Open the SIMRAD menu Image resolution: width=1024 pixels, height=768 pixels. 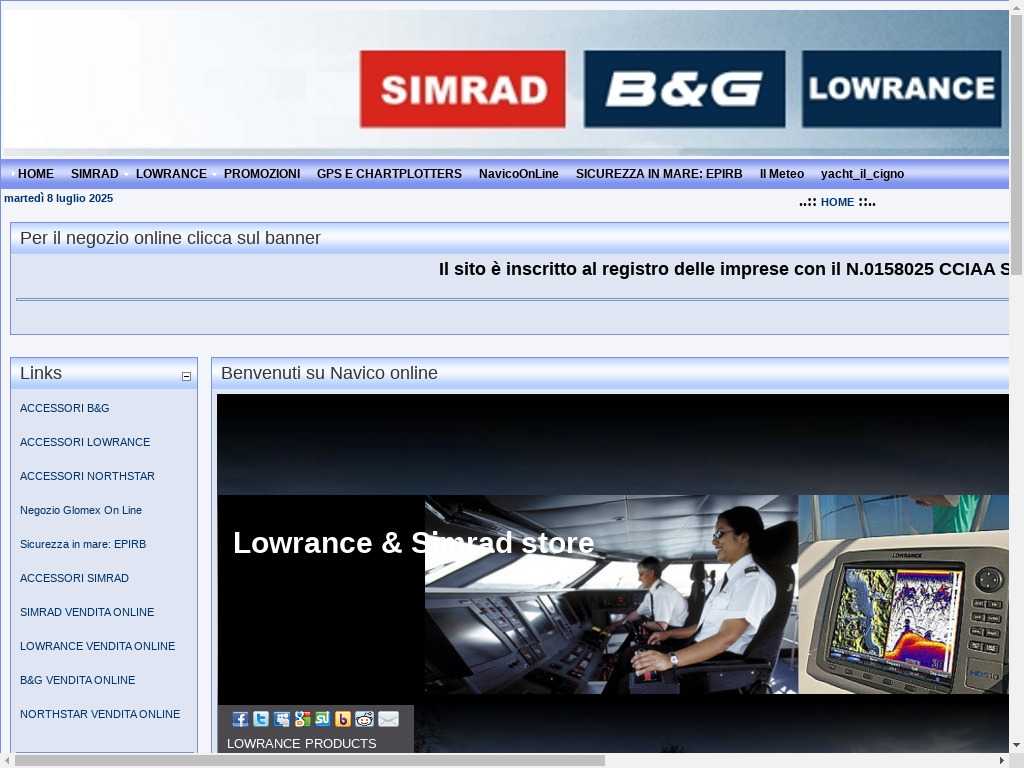click(x=95, y=174)
